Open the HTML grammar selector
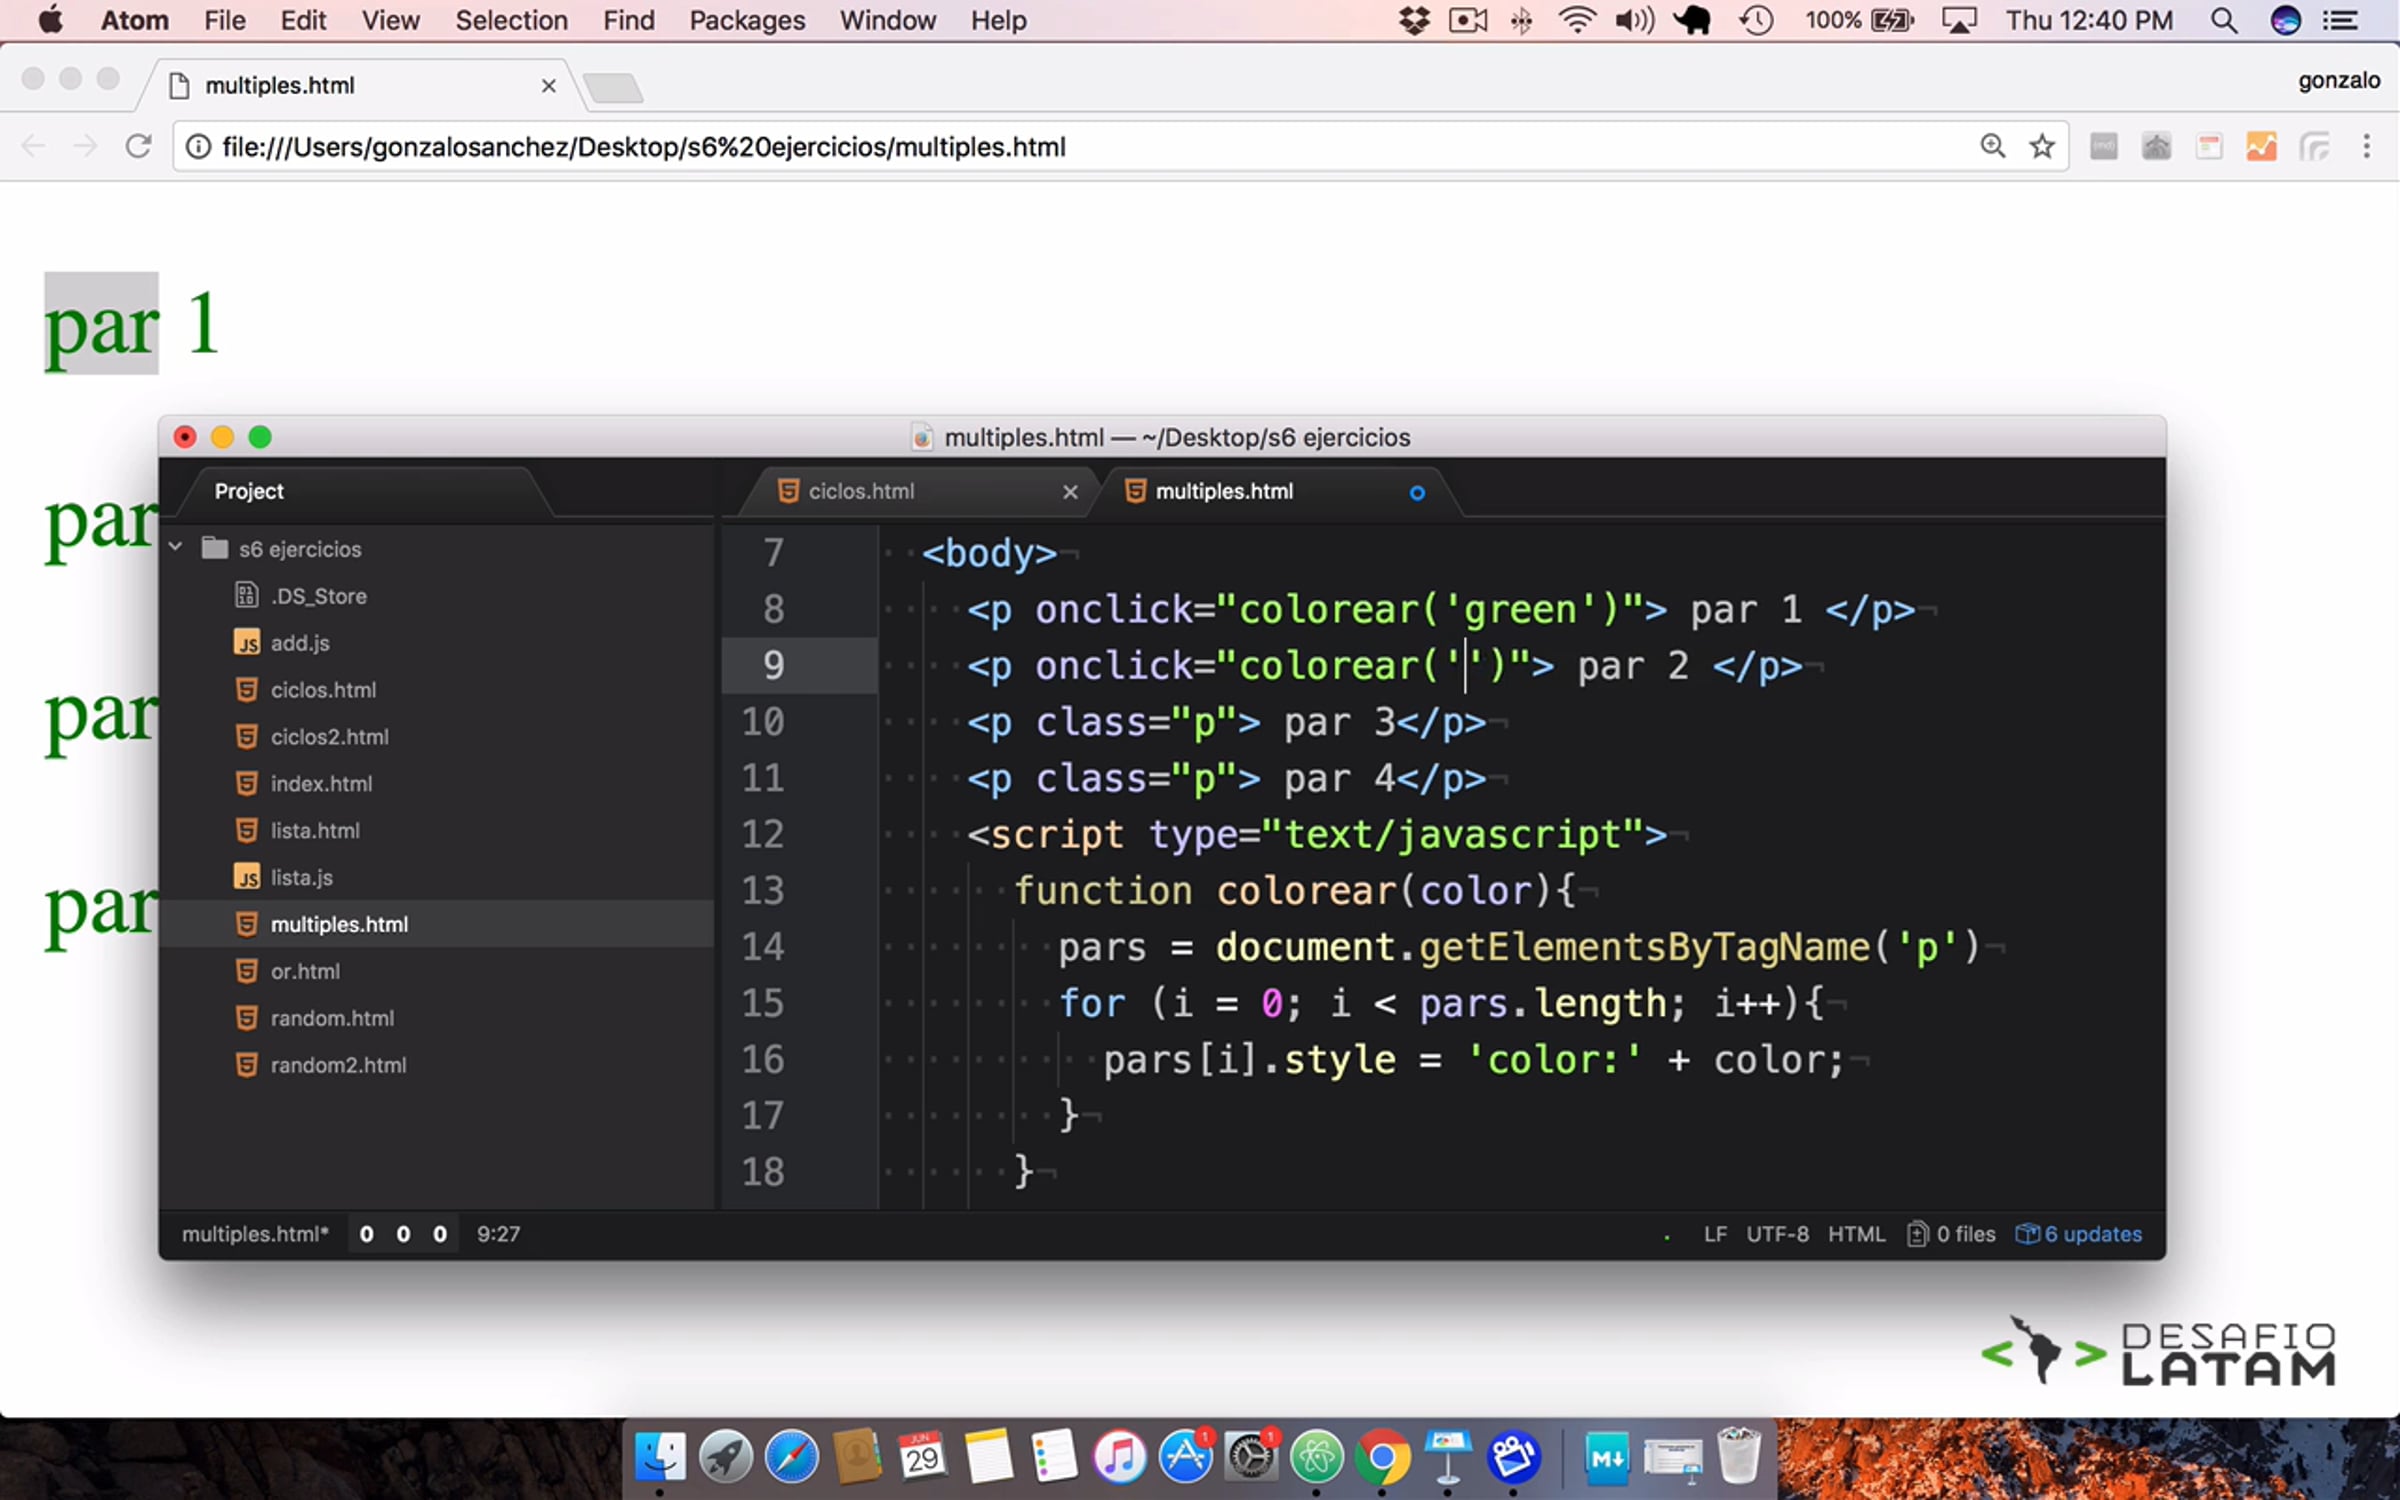Image resolution: width=2400 pixels, height=1500 pixels. tap(1856, 1234)
